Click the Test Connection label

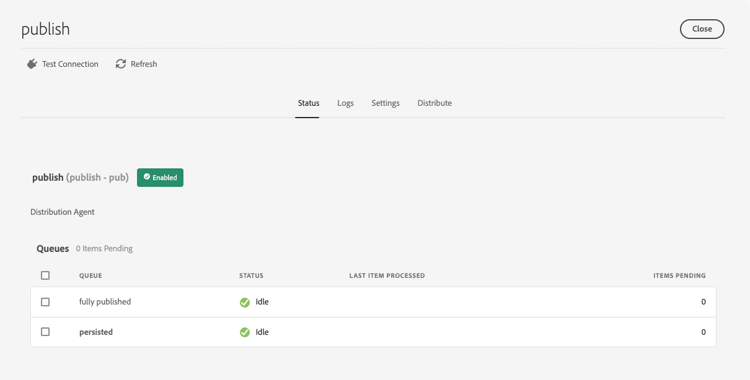(x=70, y=64)
